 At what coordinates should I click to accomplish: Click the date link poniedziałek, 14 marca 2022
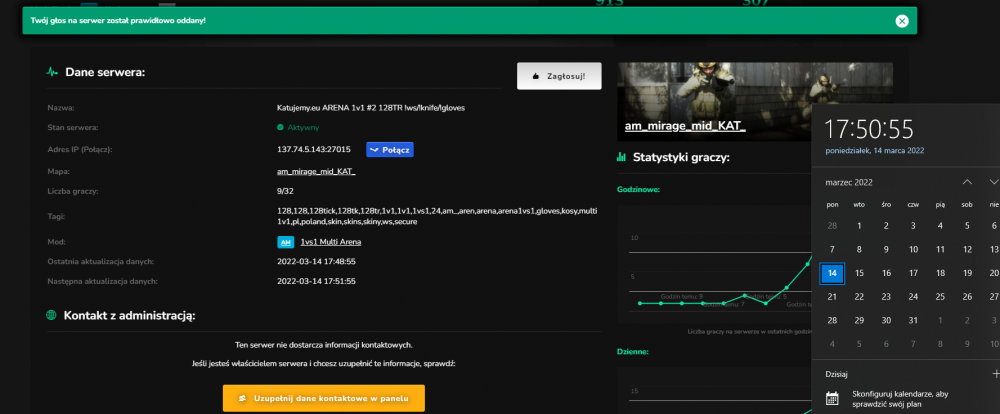click(x=874, y=151)
